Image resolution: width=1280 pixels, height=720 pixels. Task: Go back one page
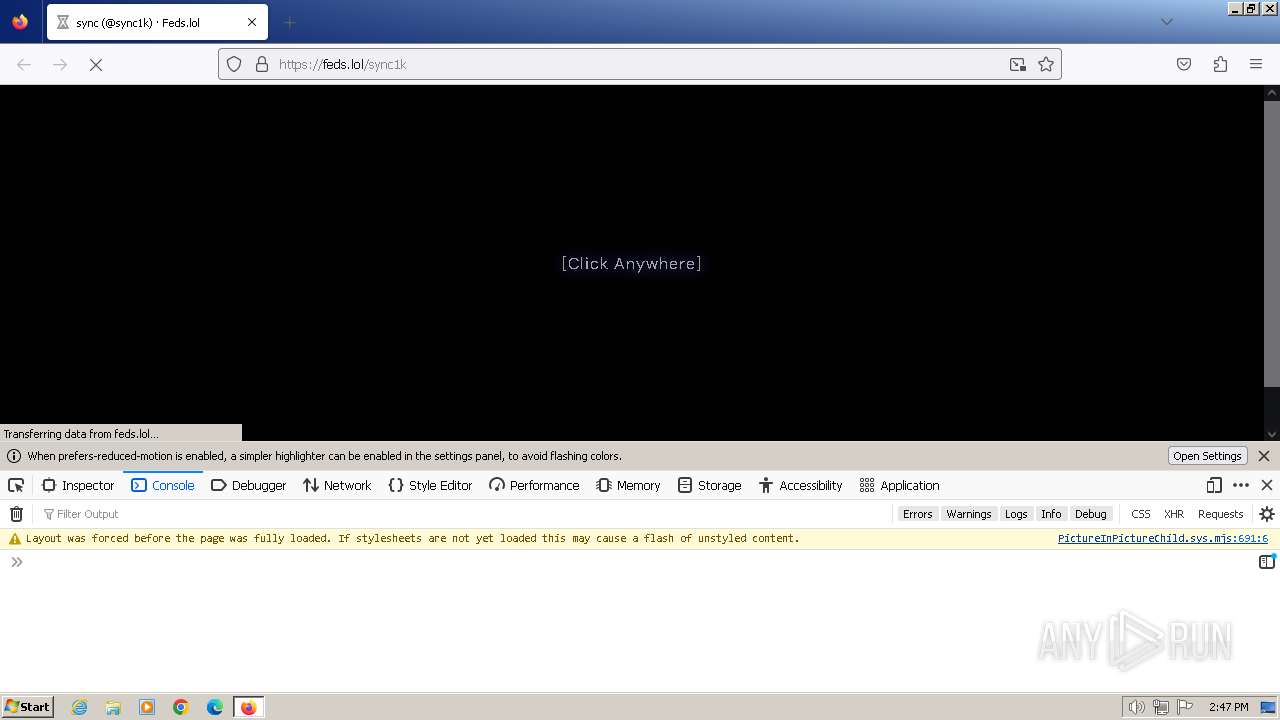tap(24, 64)
